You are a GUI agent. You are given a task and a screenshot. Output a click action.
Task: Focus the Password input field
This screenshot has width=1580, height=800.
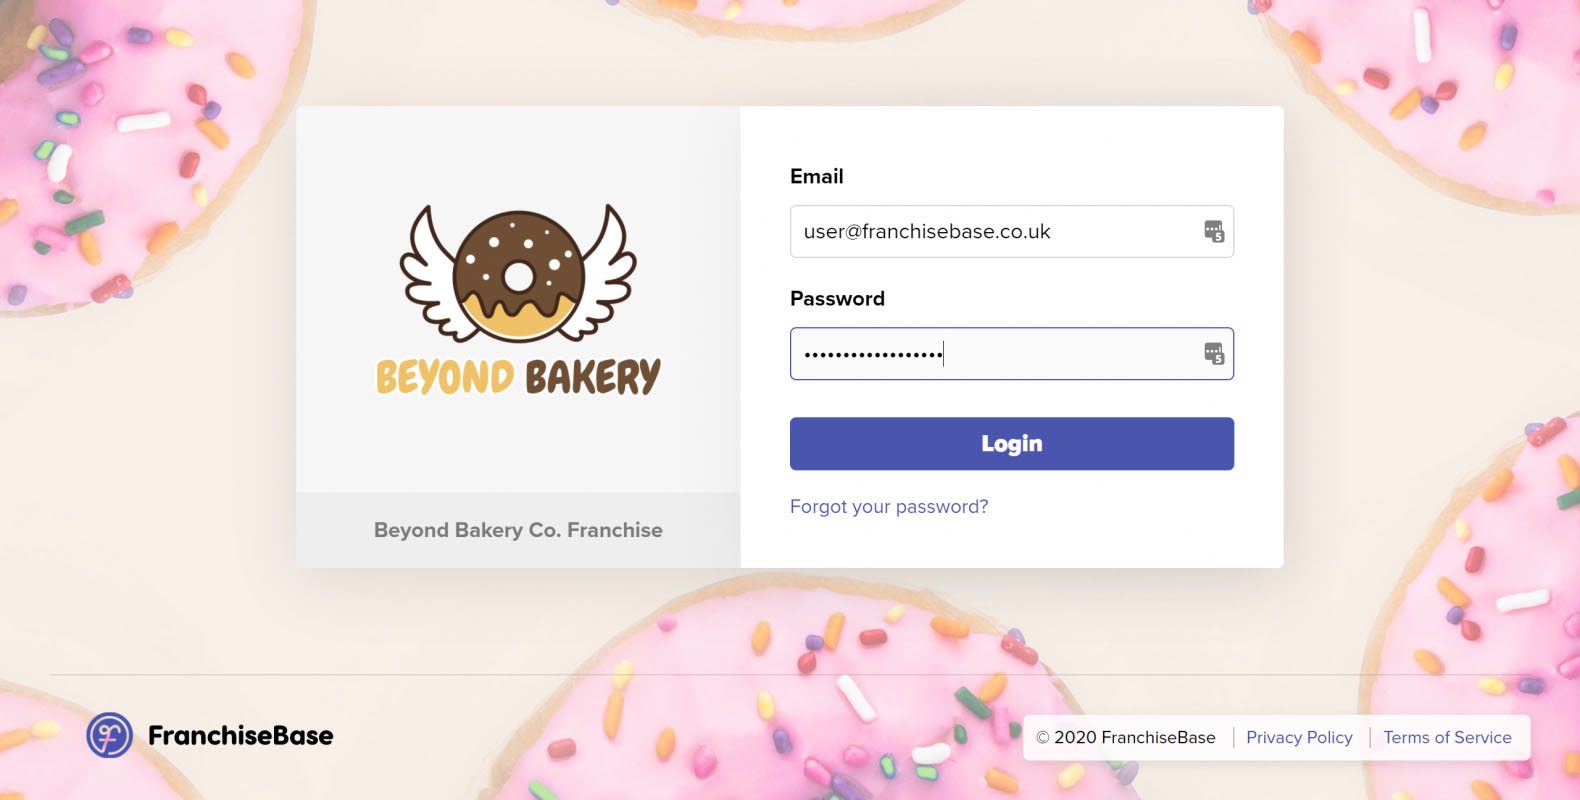[x=1012, y=354]
